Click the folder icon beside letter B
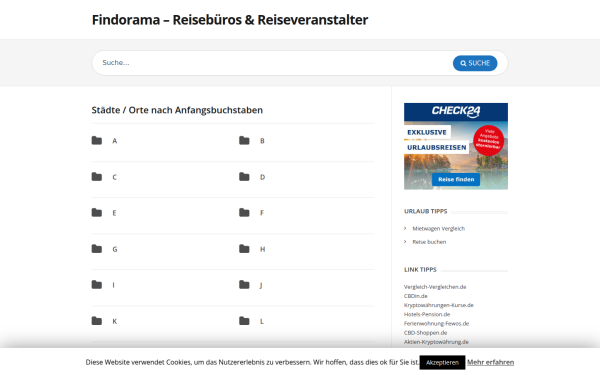 coord(244,140)
